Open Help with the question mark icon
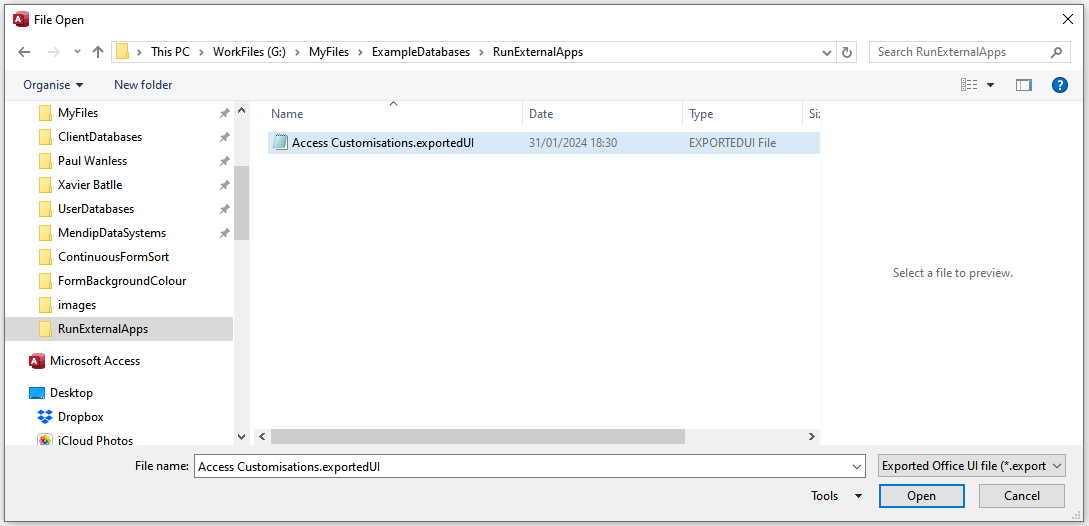Image resolution: width=1089 pixels, height=526 pixels. click(1060, 85)
